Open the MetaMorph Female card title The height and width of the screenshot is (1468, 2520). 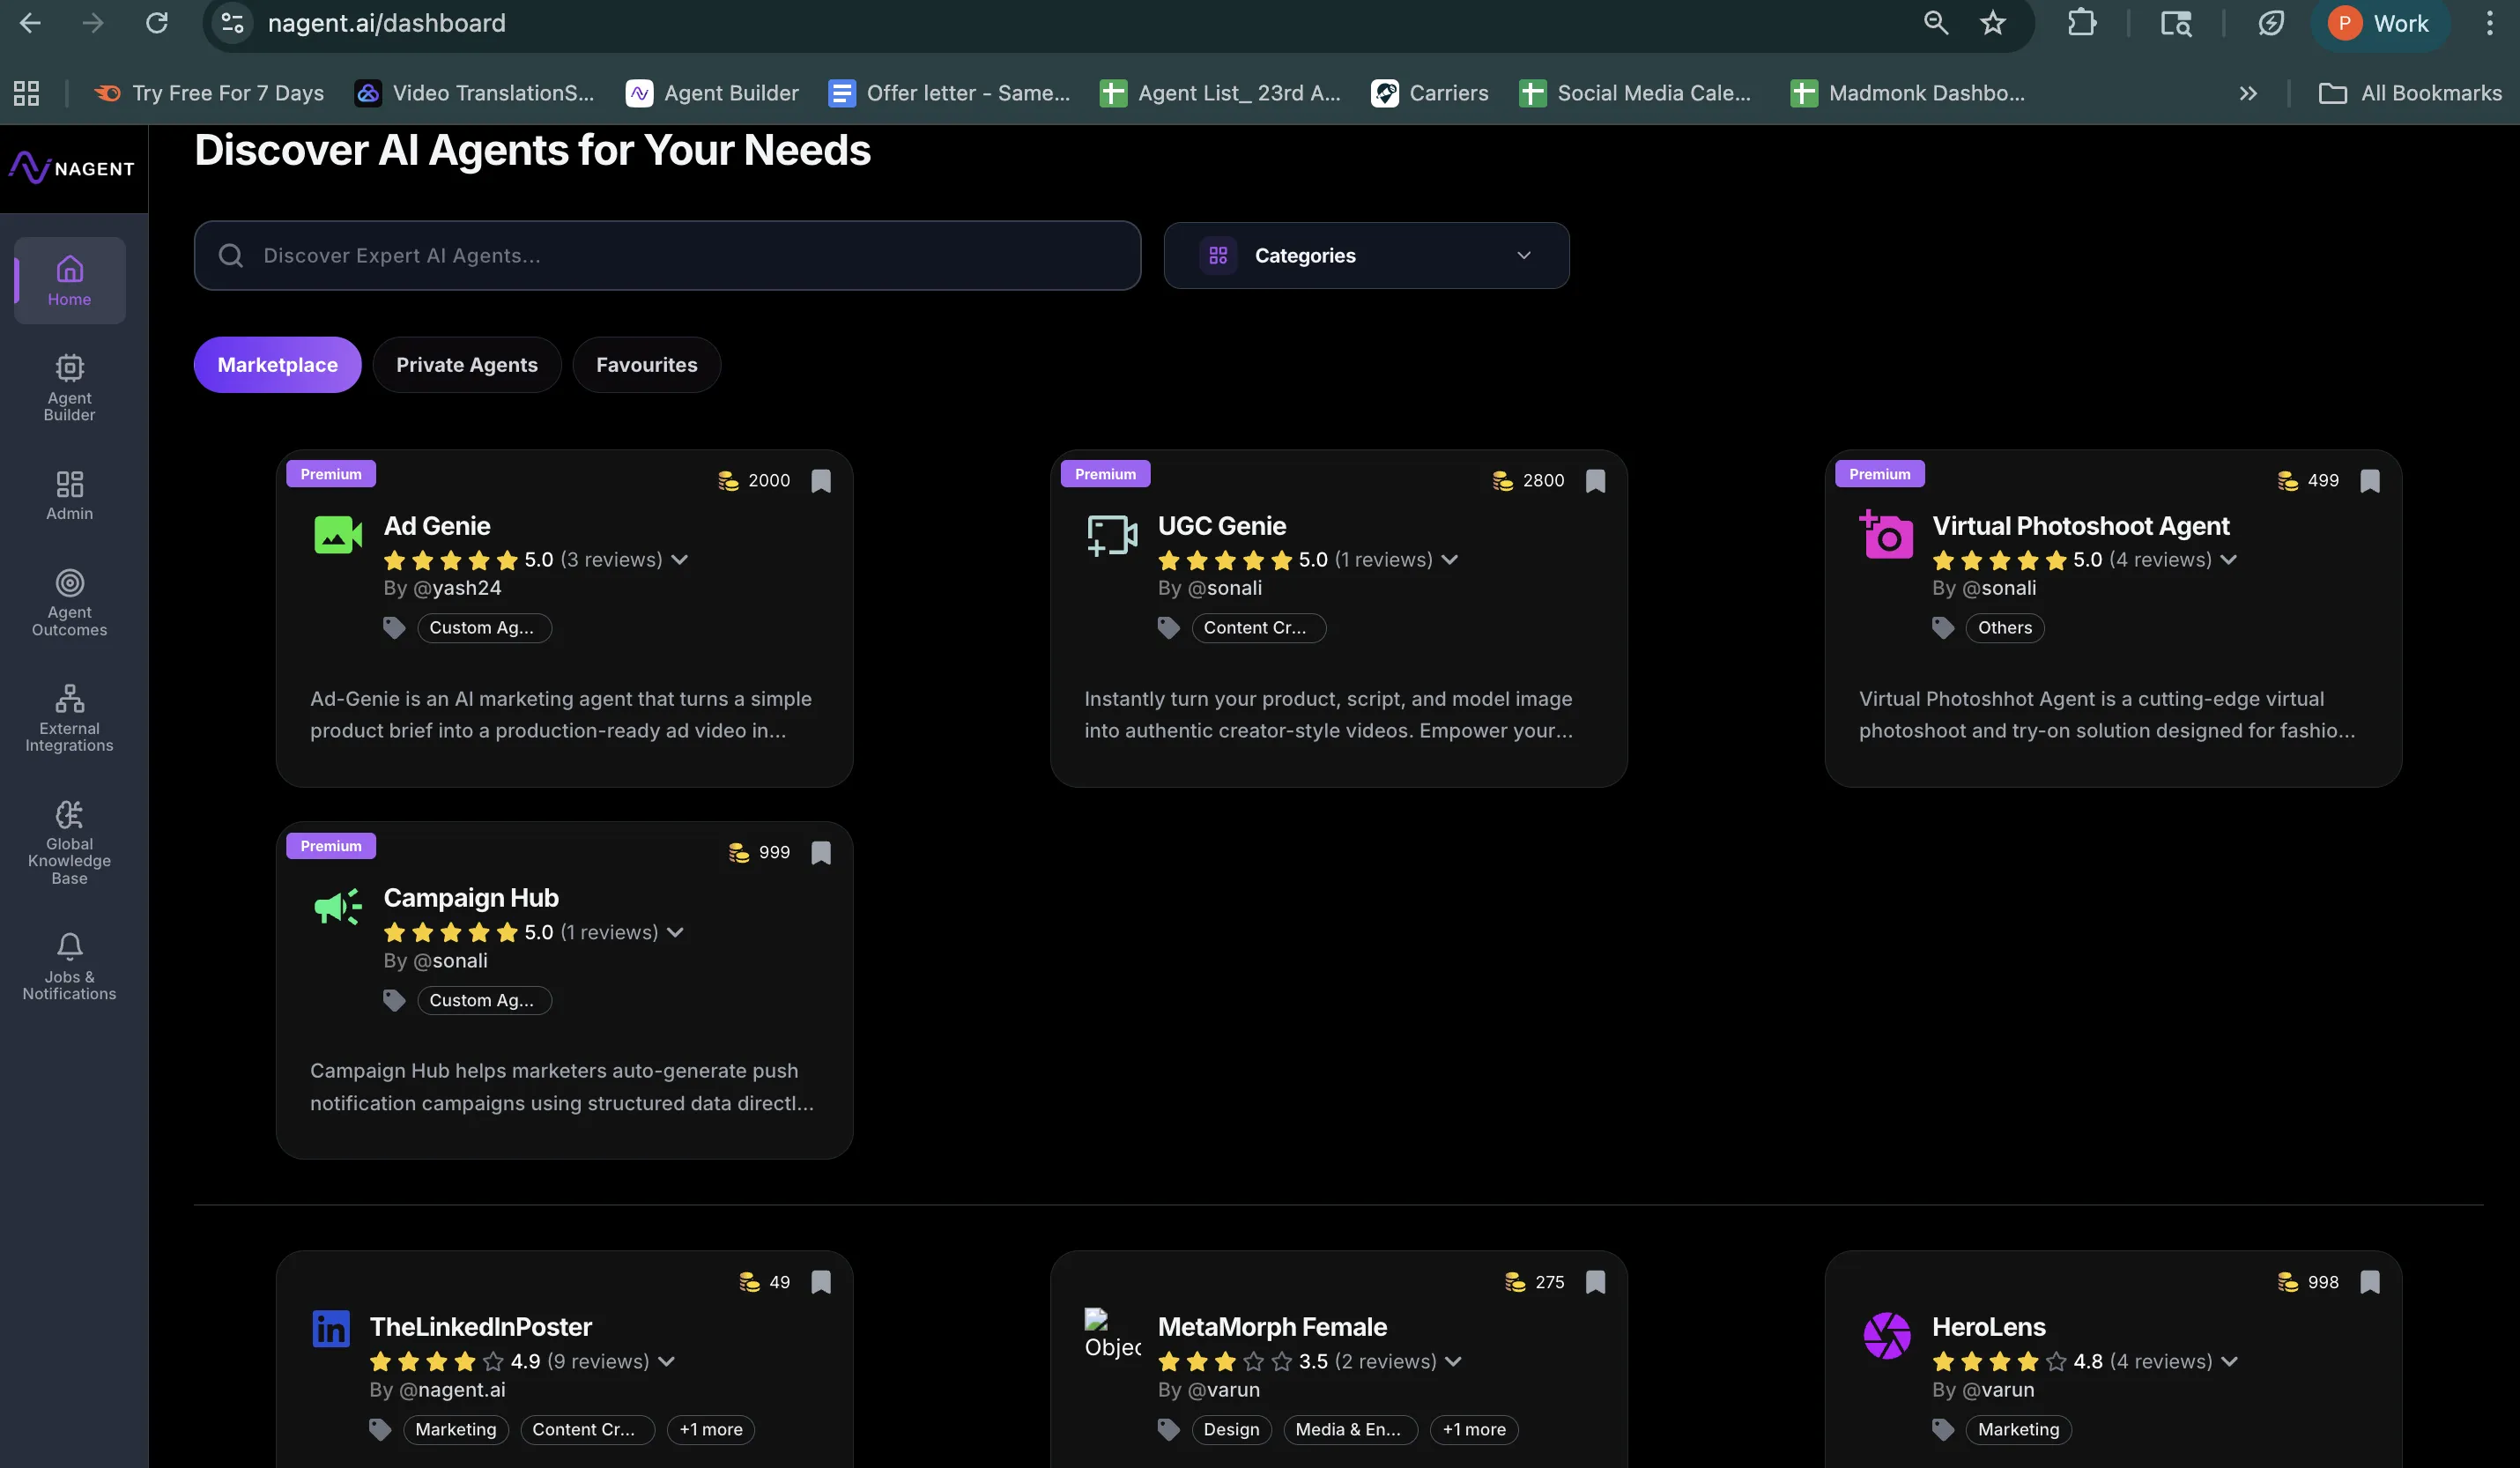click(1272, 1327)
